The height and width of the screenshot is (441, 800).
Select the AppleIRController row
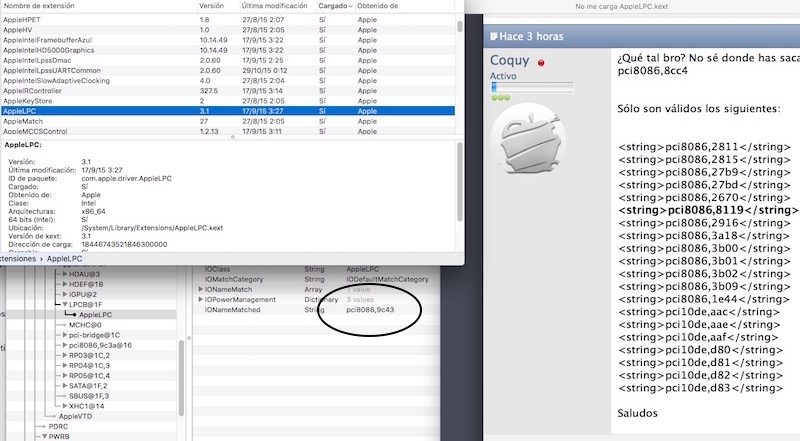pyautogui.click(x=228, y=91)
